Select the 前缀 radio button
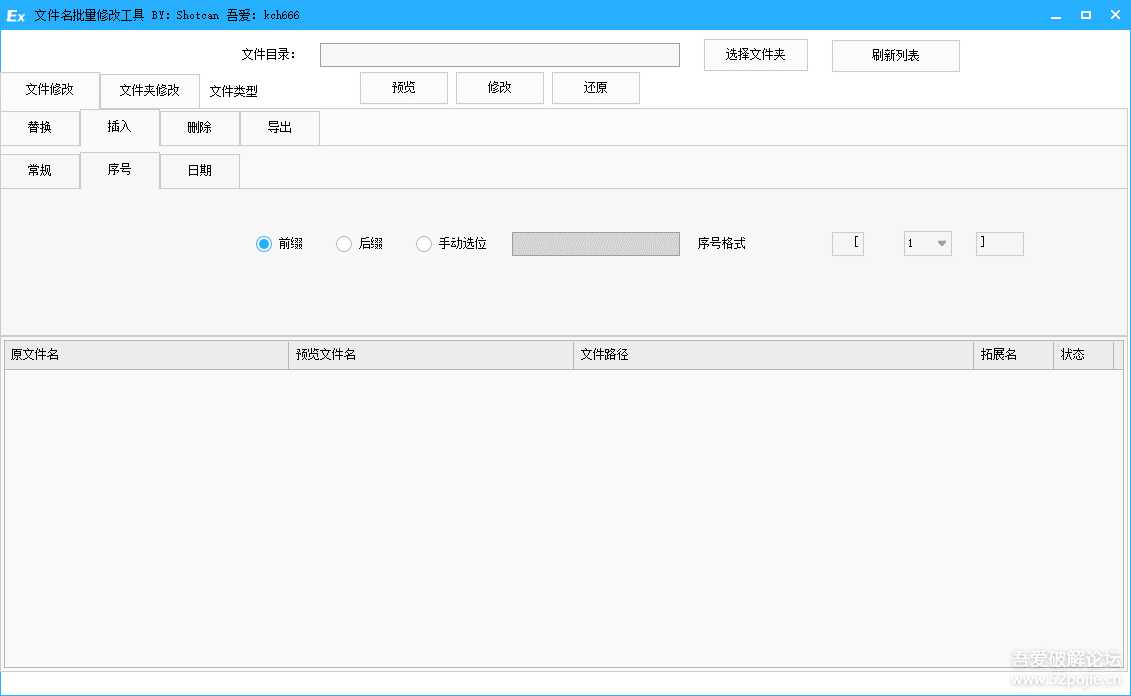The height and width of the screenshot is (696, 1131). 264,243
